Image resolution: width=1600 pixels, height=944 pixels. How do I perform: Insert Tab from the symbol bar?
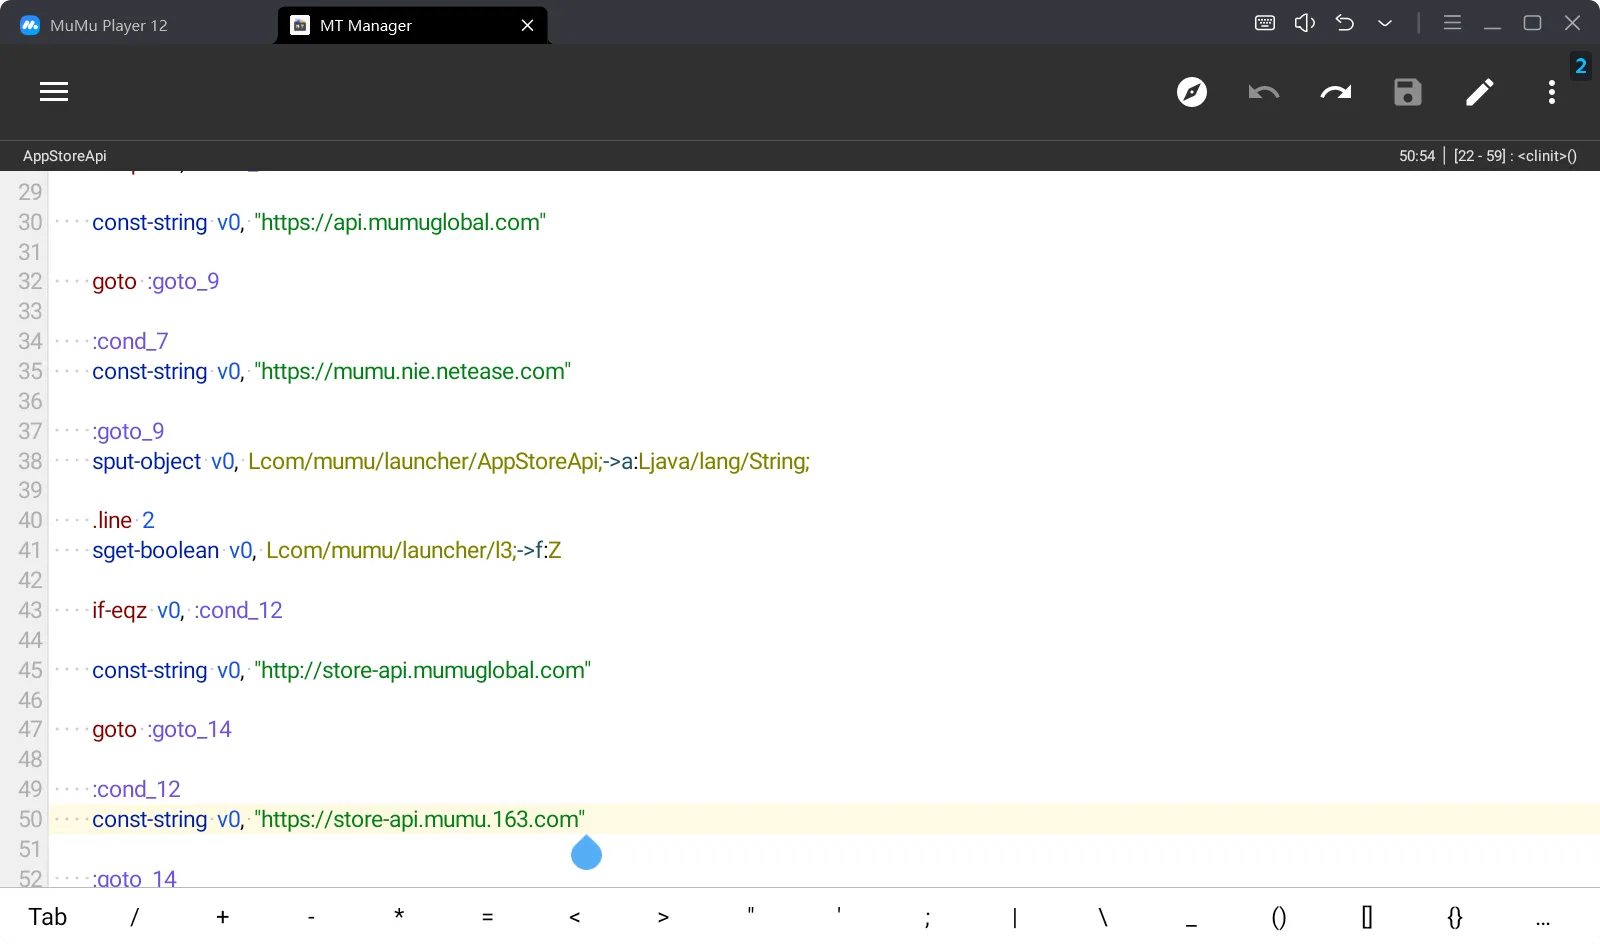[47, 917]
